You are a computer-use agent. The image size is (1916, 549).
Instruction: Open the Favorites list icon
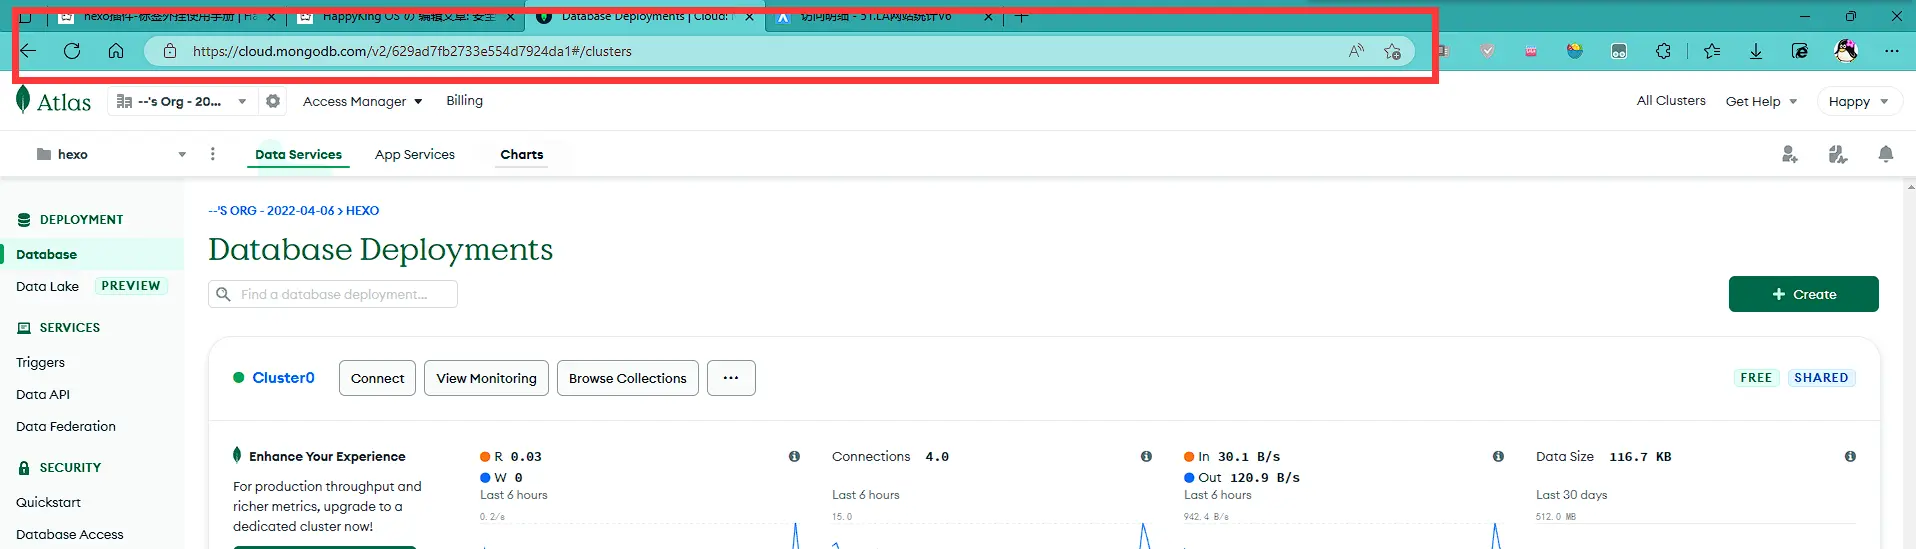[x=1712, y=51]
